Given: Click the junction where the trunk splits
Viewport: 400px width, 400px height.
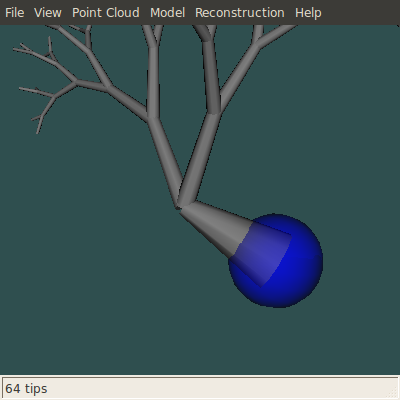Looking at the screenshot, I should coord(180,205).
